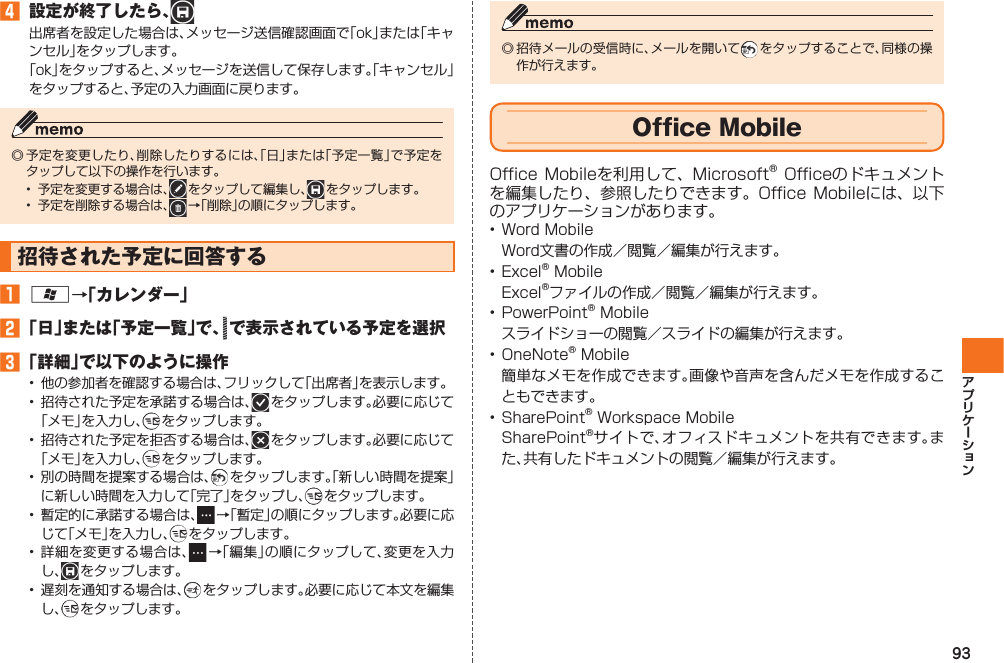
Task: Click the send icon after じて「メモ」を入力し
Action: tap(179, 534)
